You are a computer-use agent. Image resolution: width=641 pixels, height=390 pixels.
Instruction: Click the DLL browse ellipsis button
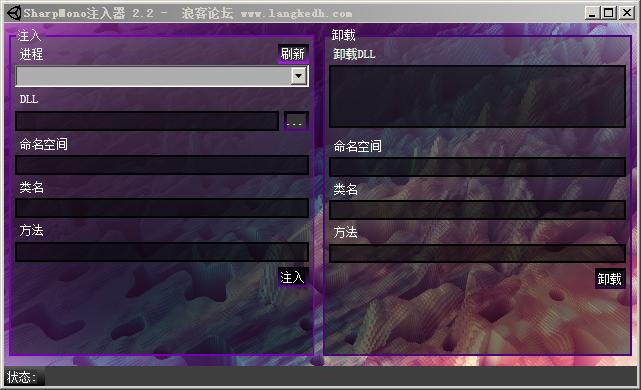pos(295,121)
